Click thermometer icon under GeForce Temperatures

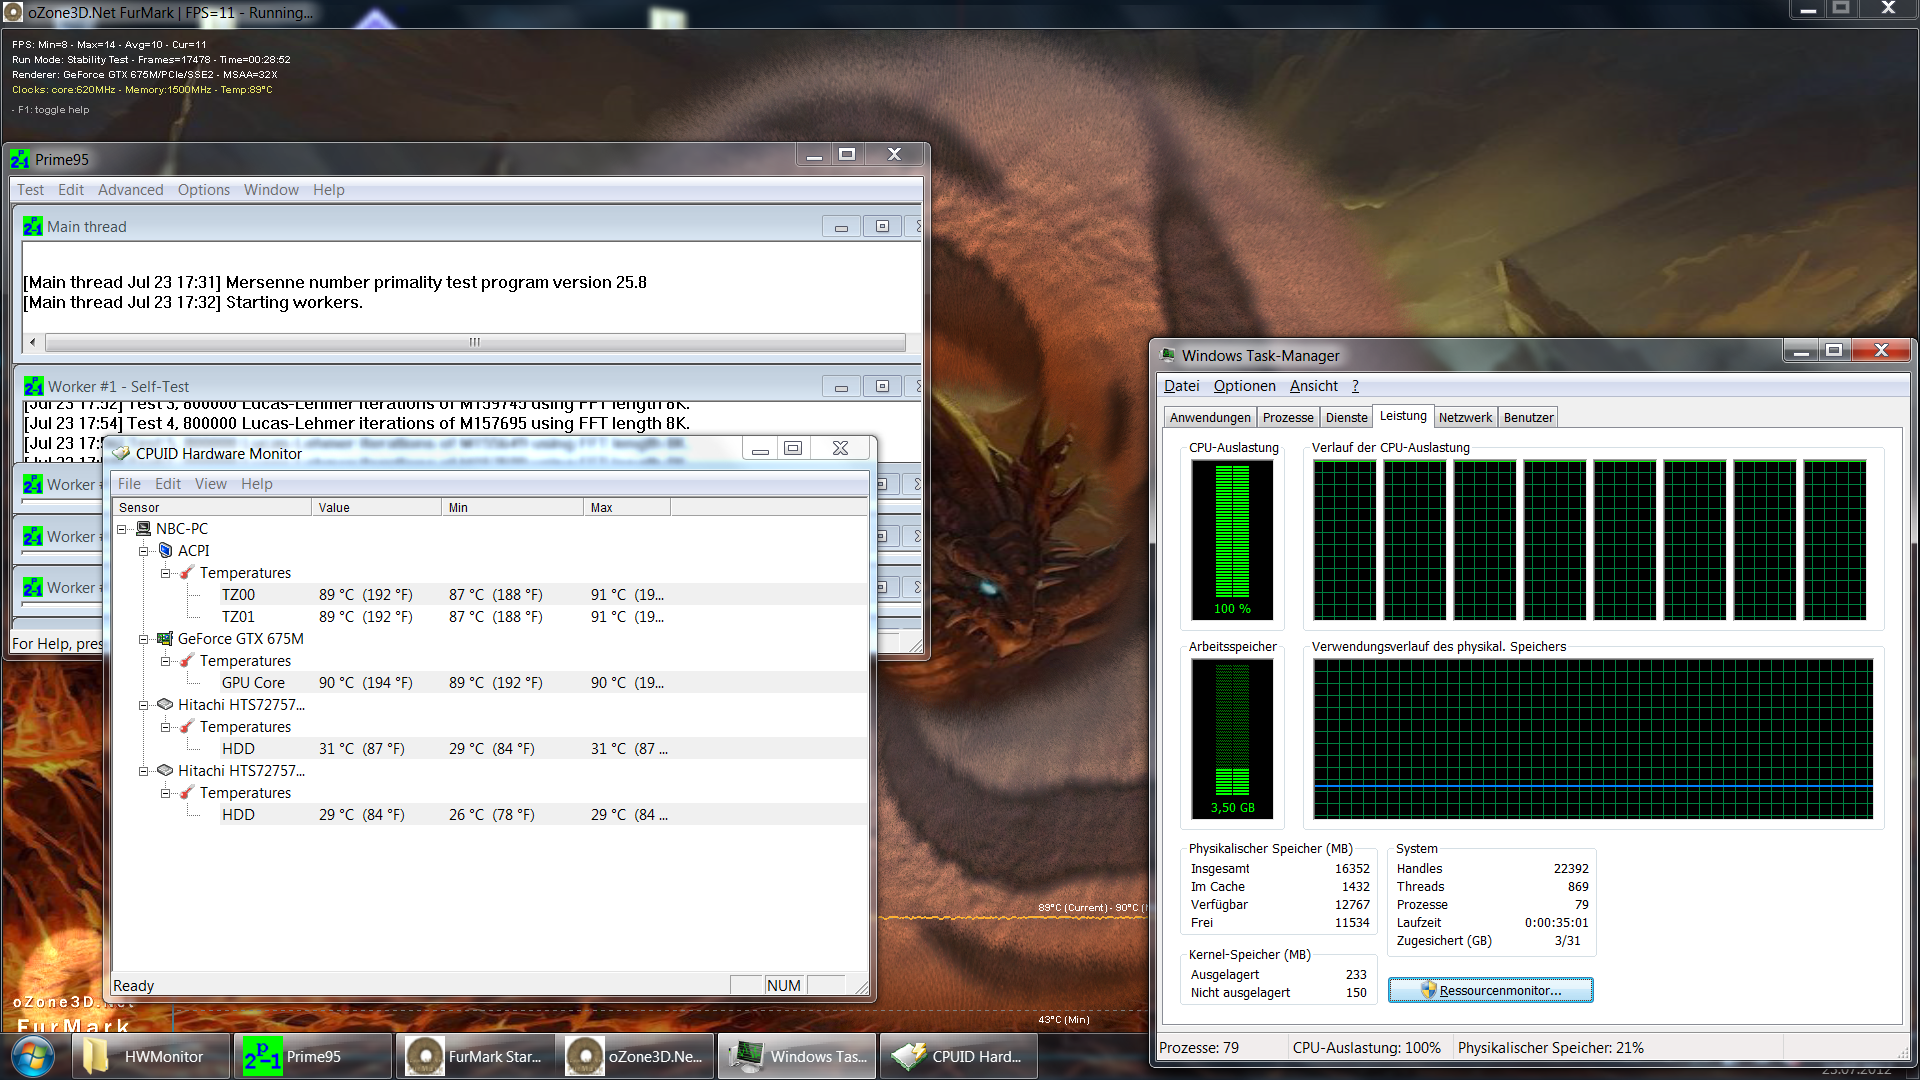click(187, 661)
